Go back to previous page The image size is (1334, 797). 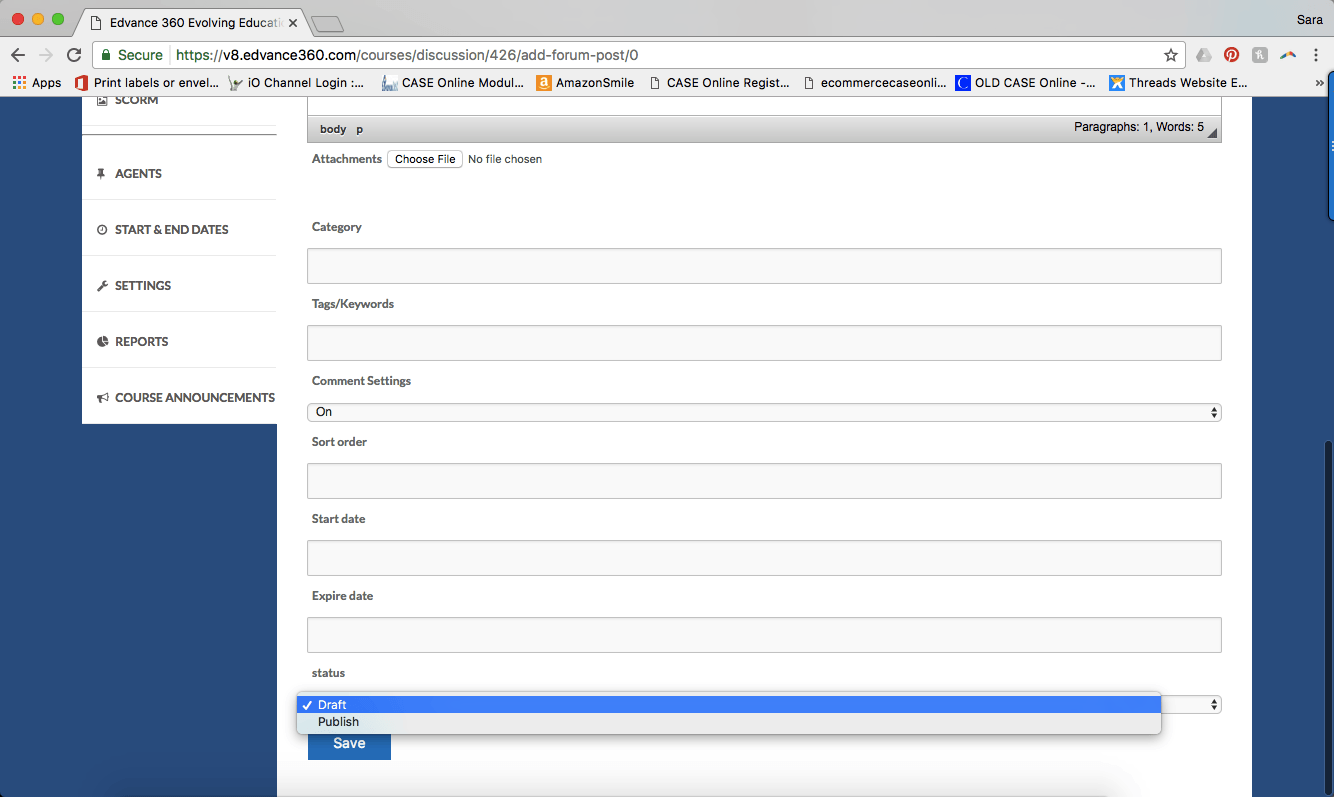18,55
